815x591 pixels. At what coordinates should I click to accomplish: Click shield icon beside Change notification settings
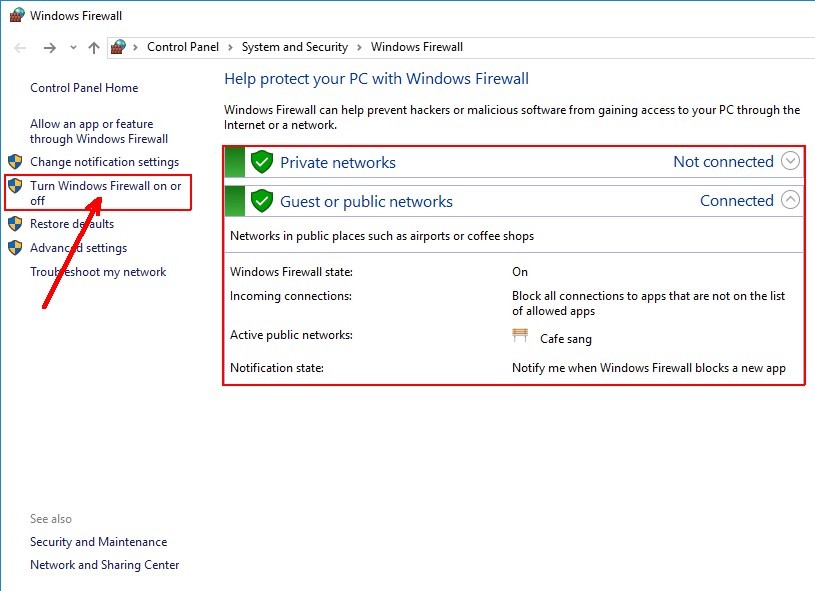15,162
